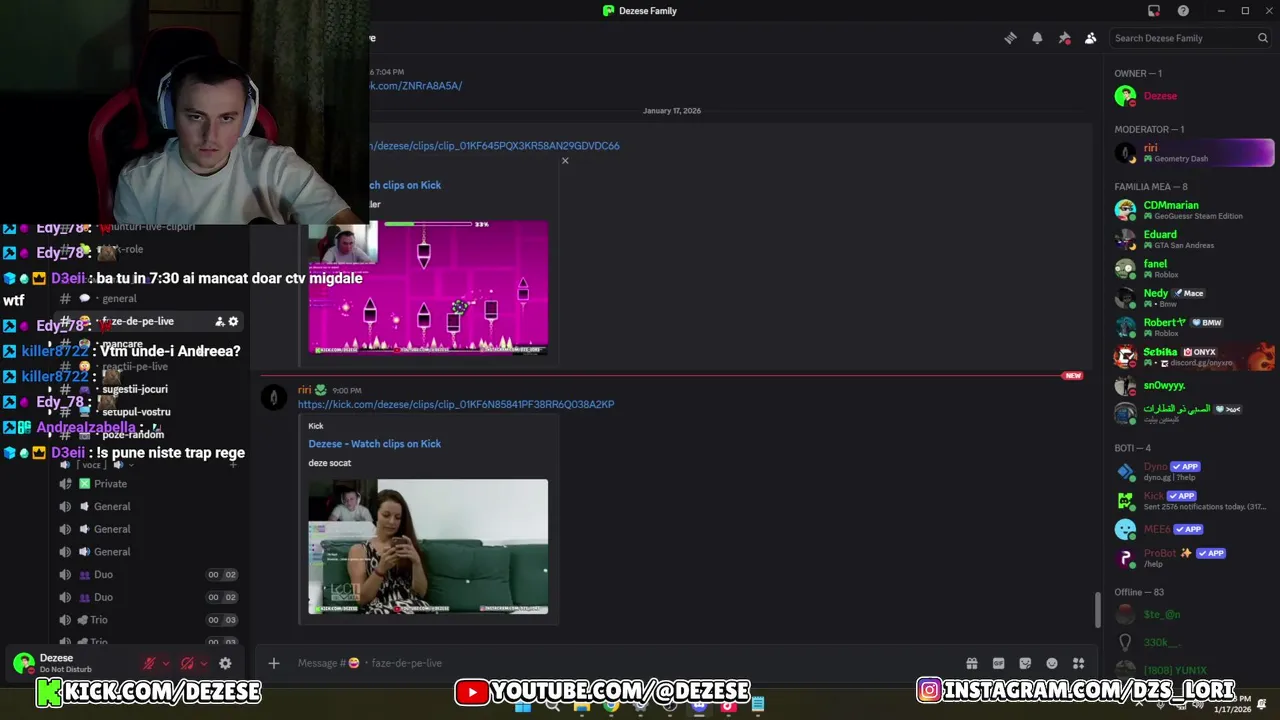
Task: Select the poze-random channel
Action: click(x=150, y=435)
